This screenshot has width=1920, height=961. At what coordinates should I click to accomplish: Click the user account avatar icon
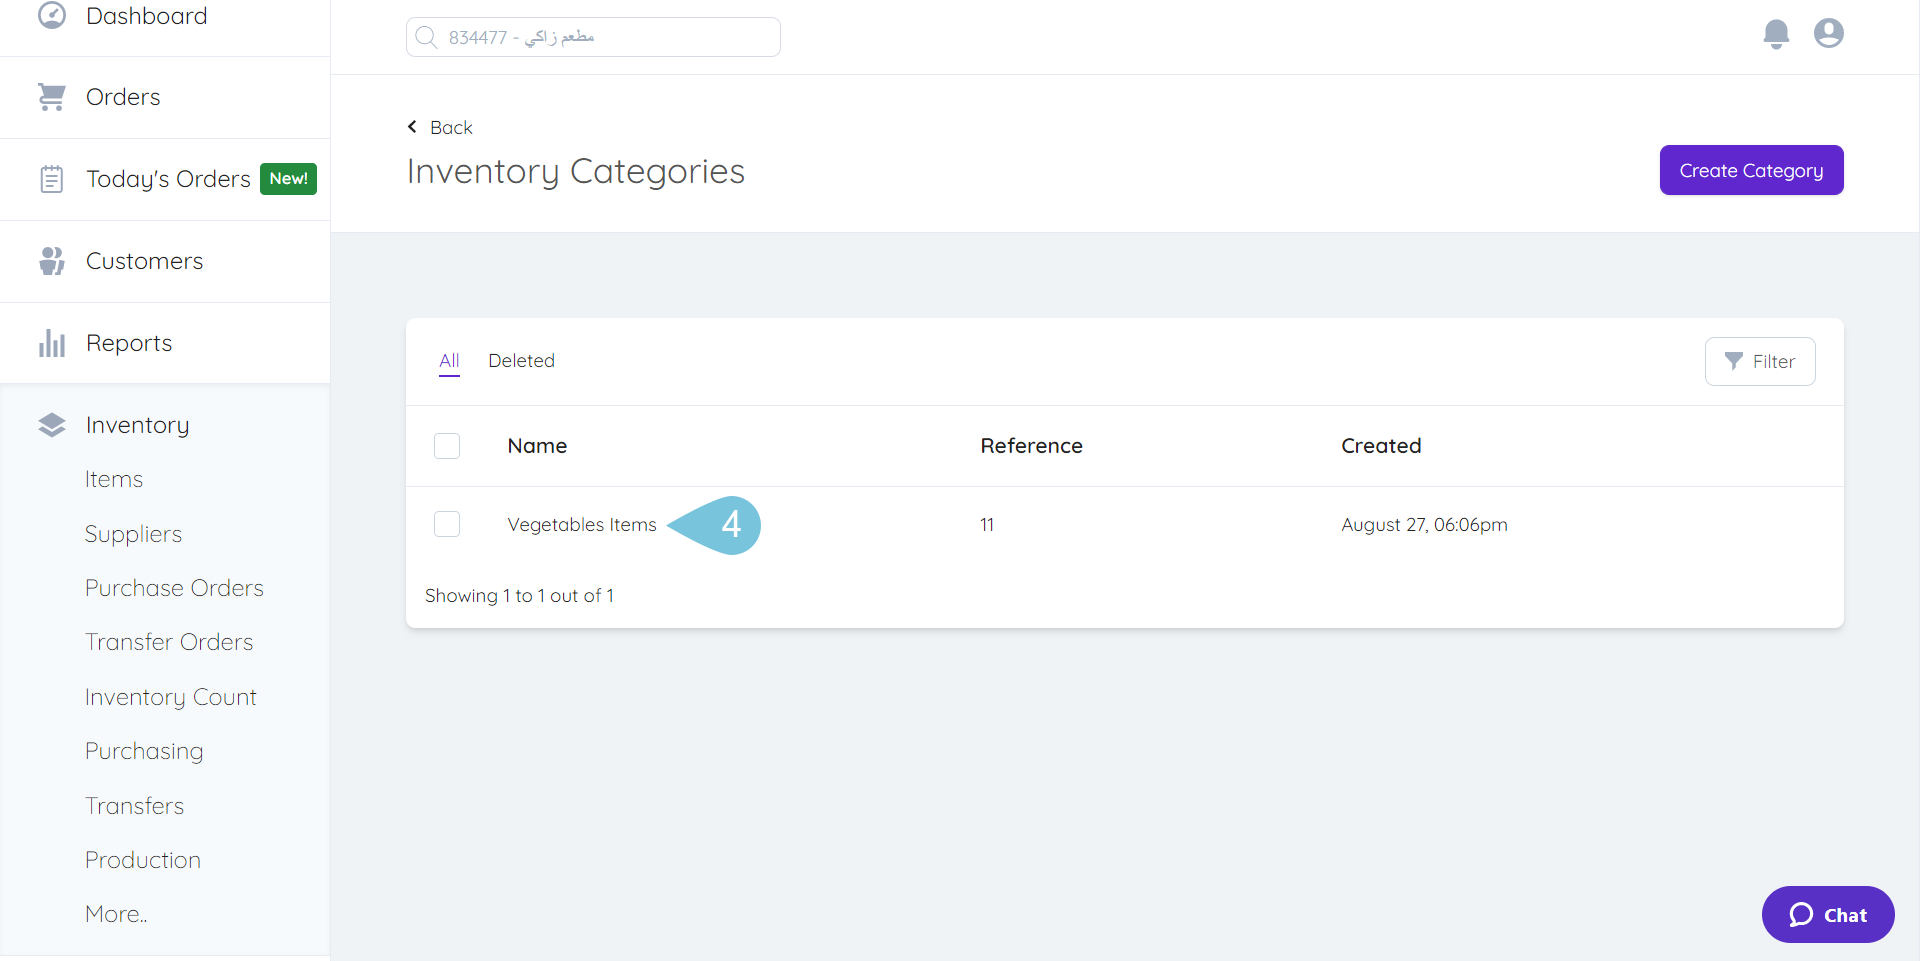point(1829,33)
